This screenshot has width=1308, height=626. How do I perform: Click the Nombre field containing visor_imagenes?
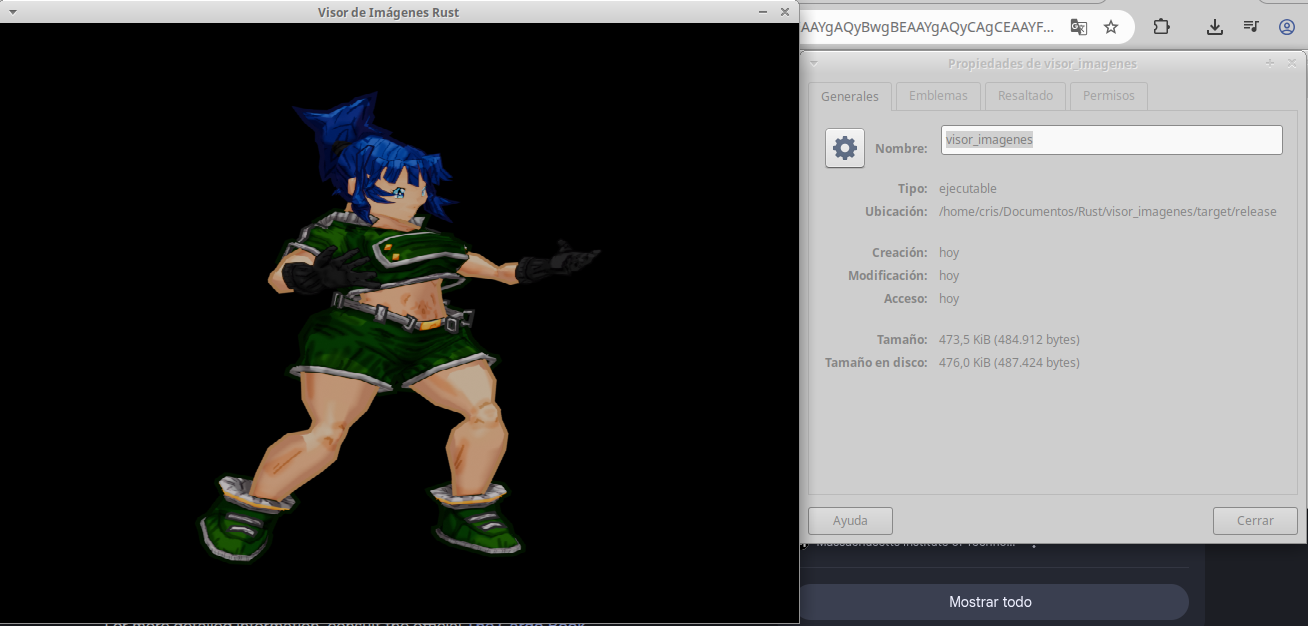click(1112, 140)
